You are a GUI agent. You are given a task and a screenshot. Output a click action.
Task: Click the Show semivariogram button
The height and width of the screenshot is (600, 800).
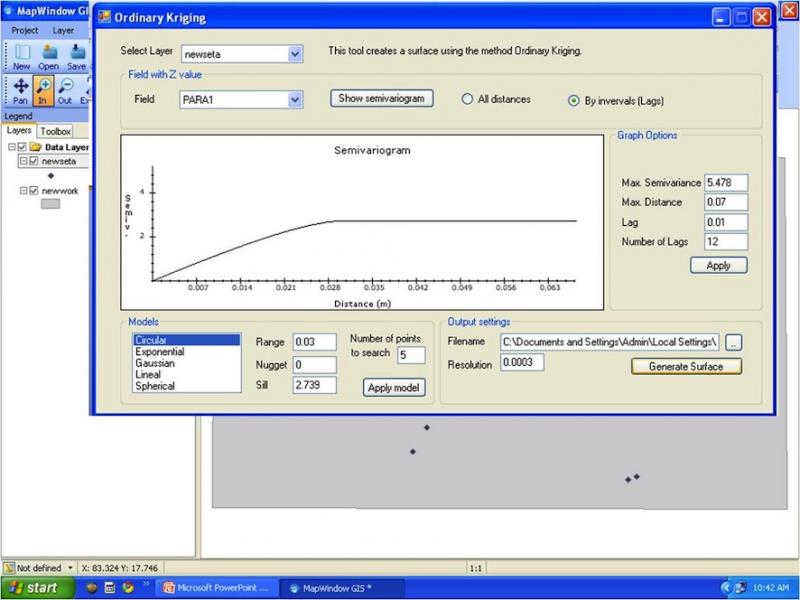(x=381, y=98)
